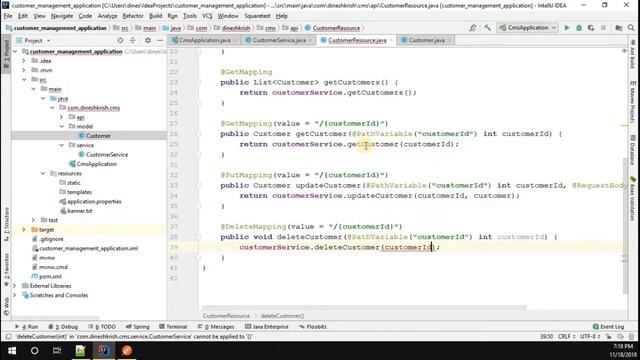
Task: Click the dineshkrish breadcrumb in navigation bar
Action: pos(236,28)
